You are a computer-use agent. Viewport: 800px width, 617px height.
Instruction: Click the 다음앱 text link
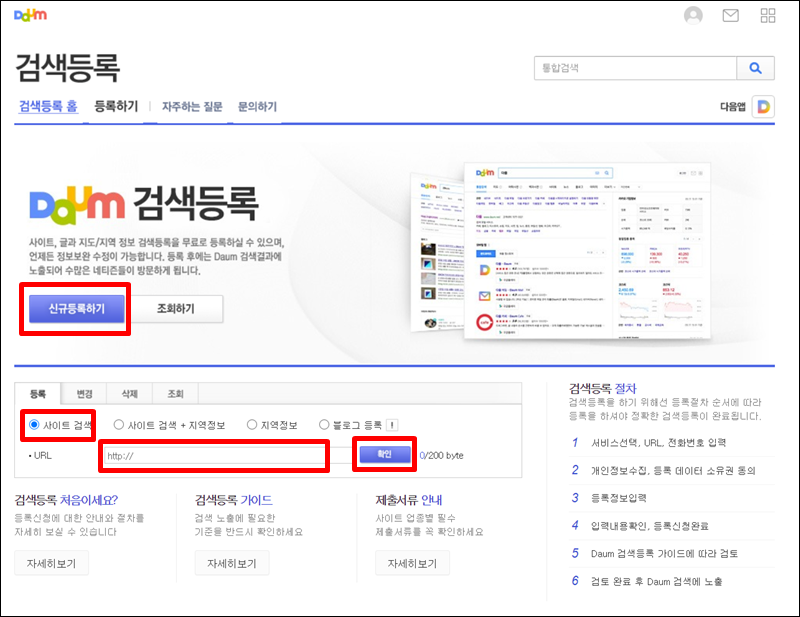pos(733,107)
